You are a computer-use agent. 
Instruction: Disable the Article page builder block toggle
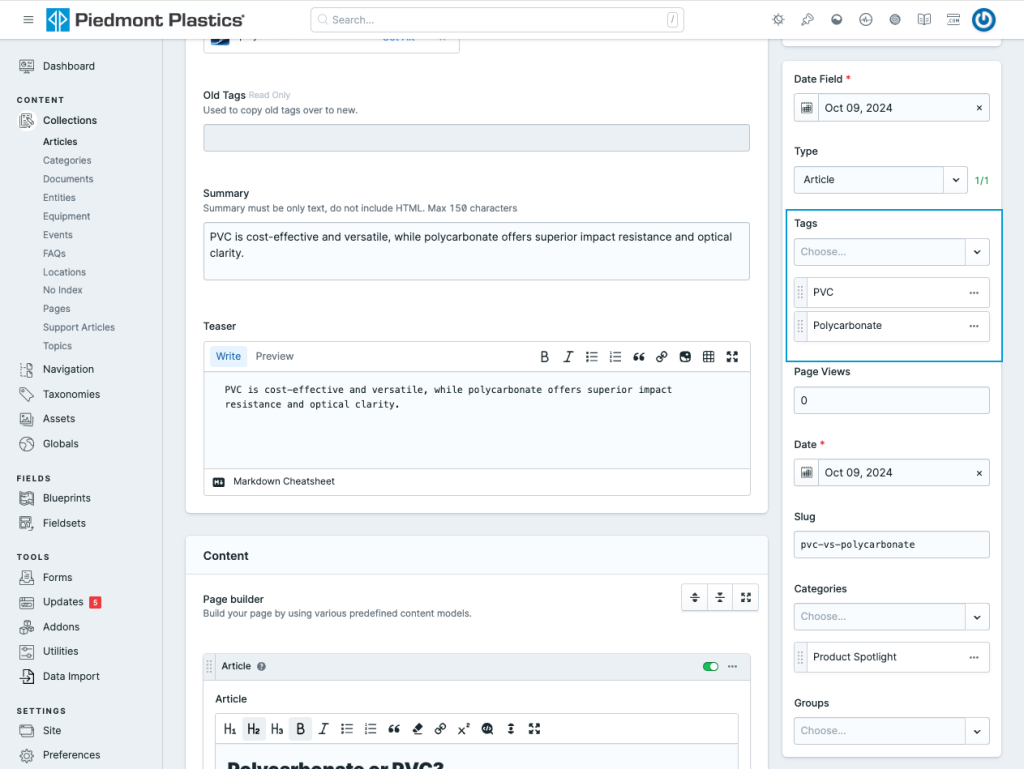[x=710, y=666]
